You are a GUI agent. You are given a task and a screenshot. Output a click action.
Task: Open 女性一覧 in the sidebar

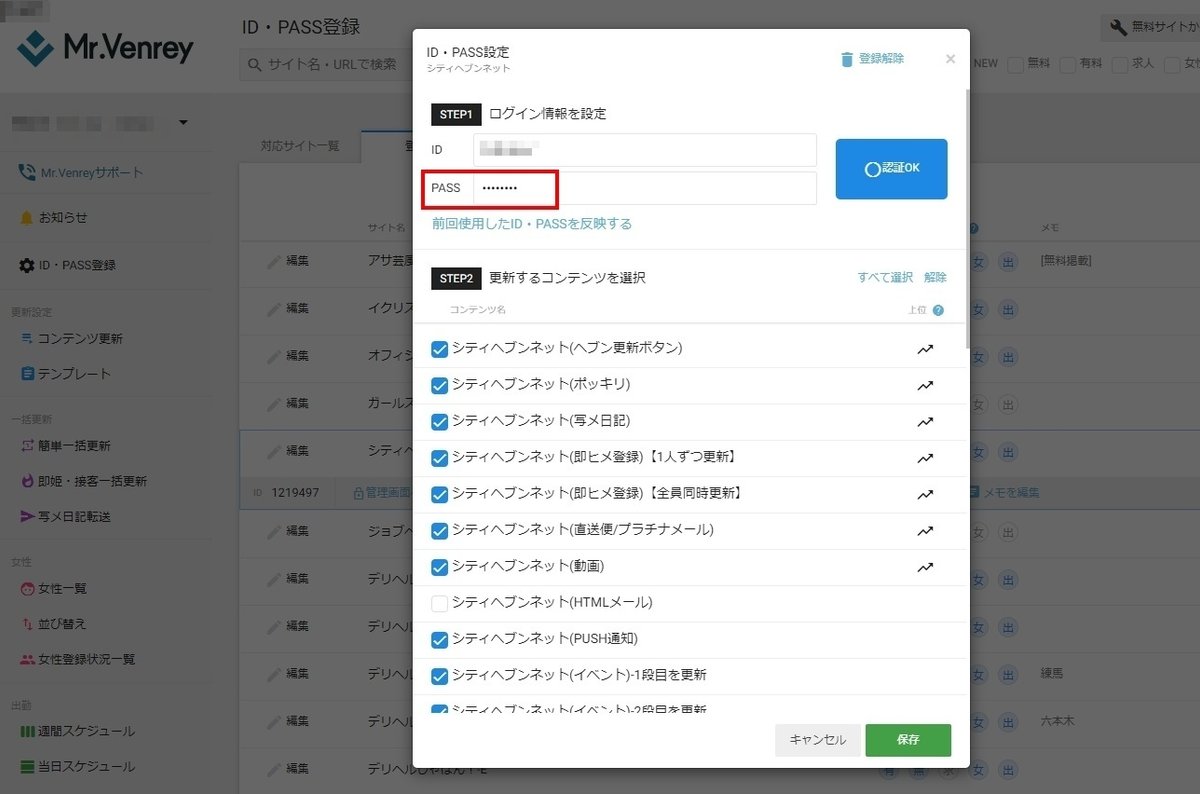pos(54,588)
